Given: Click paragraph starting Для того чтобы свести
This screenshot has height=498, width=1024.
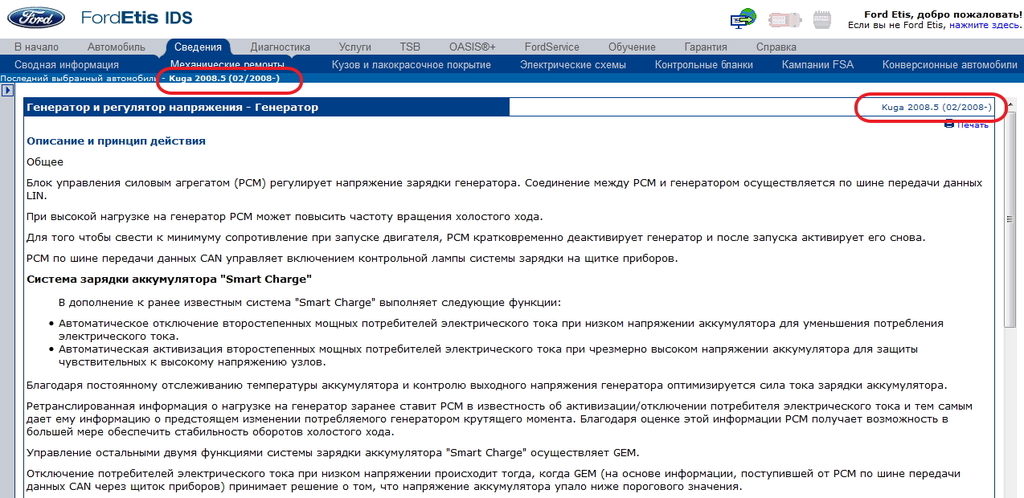Looking at the screenshot, I should point(476,236).
